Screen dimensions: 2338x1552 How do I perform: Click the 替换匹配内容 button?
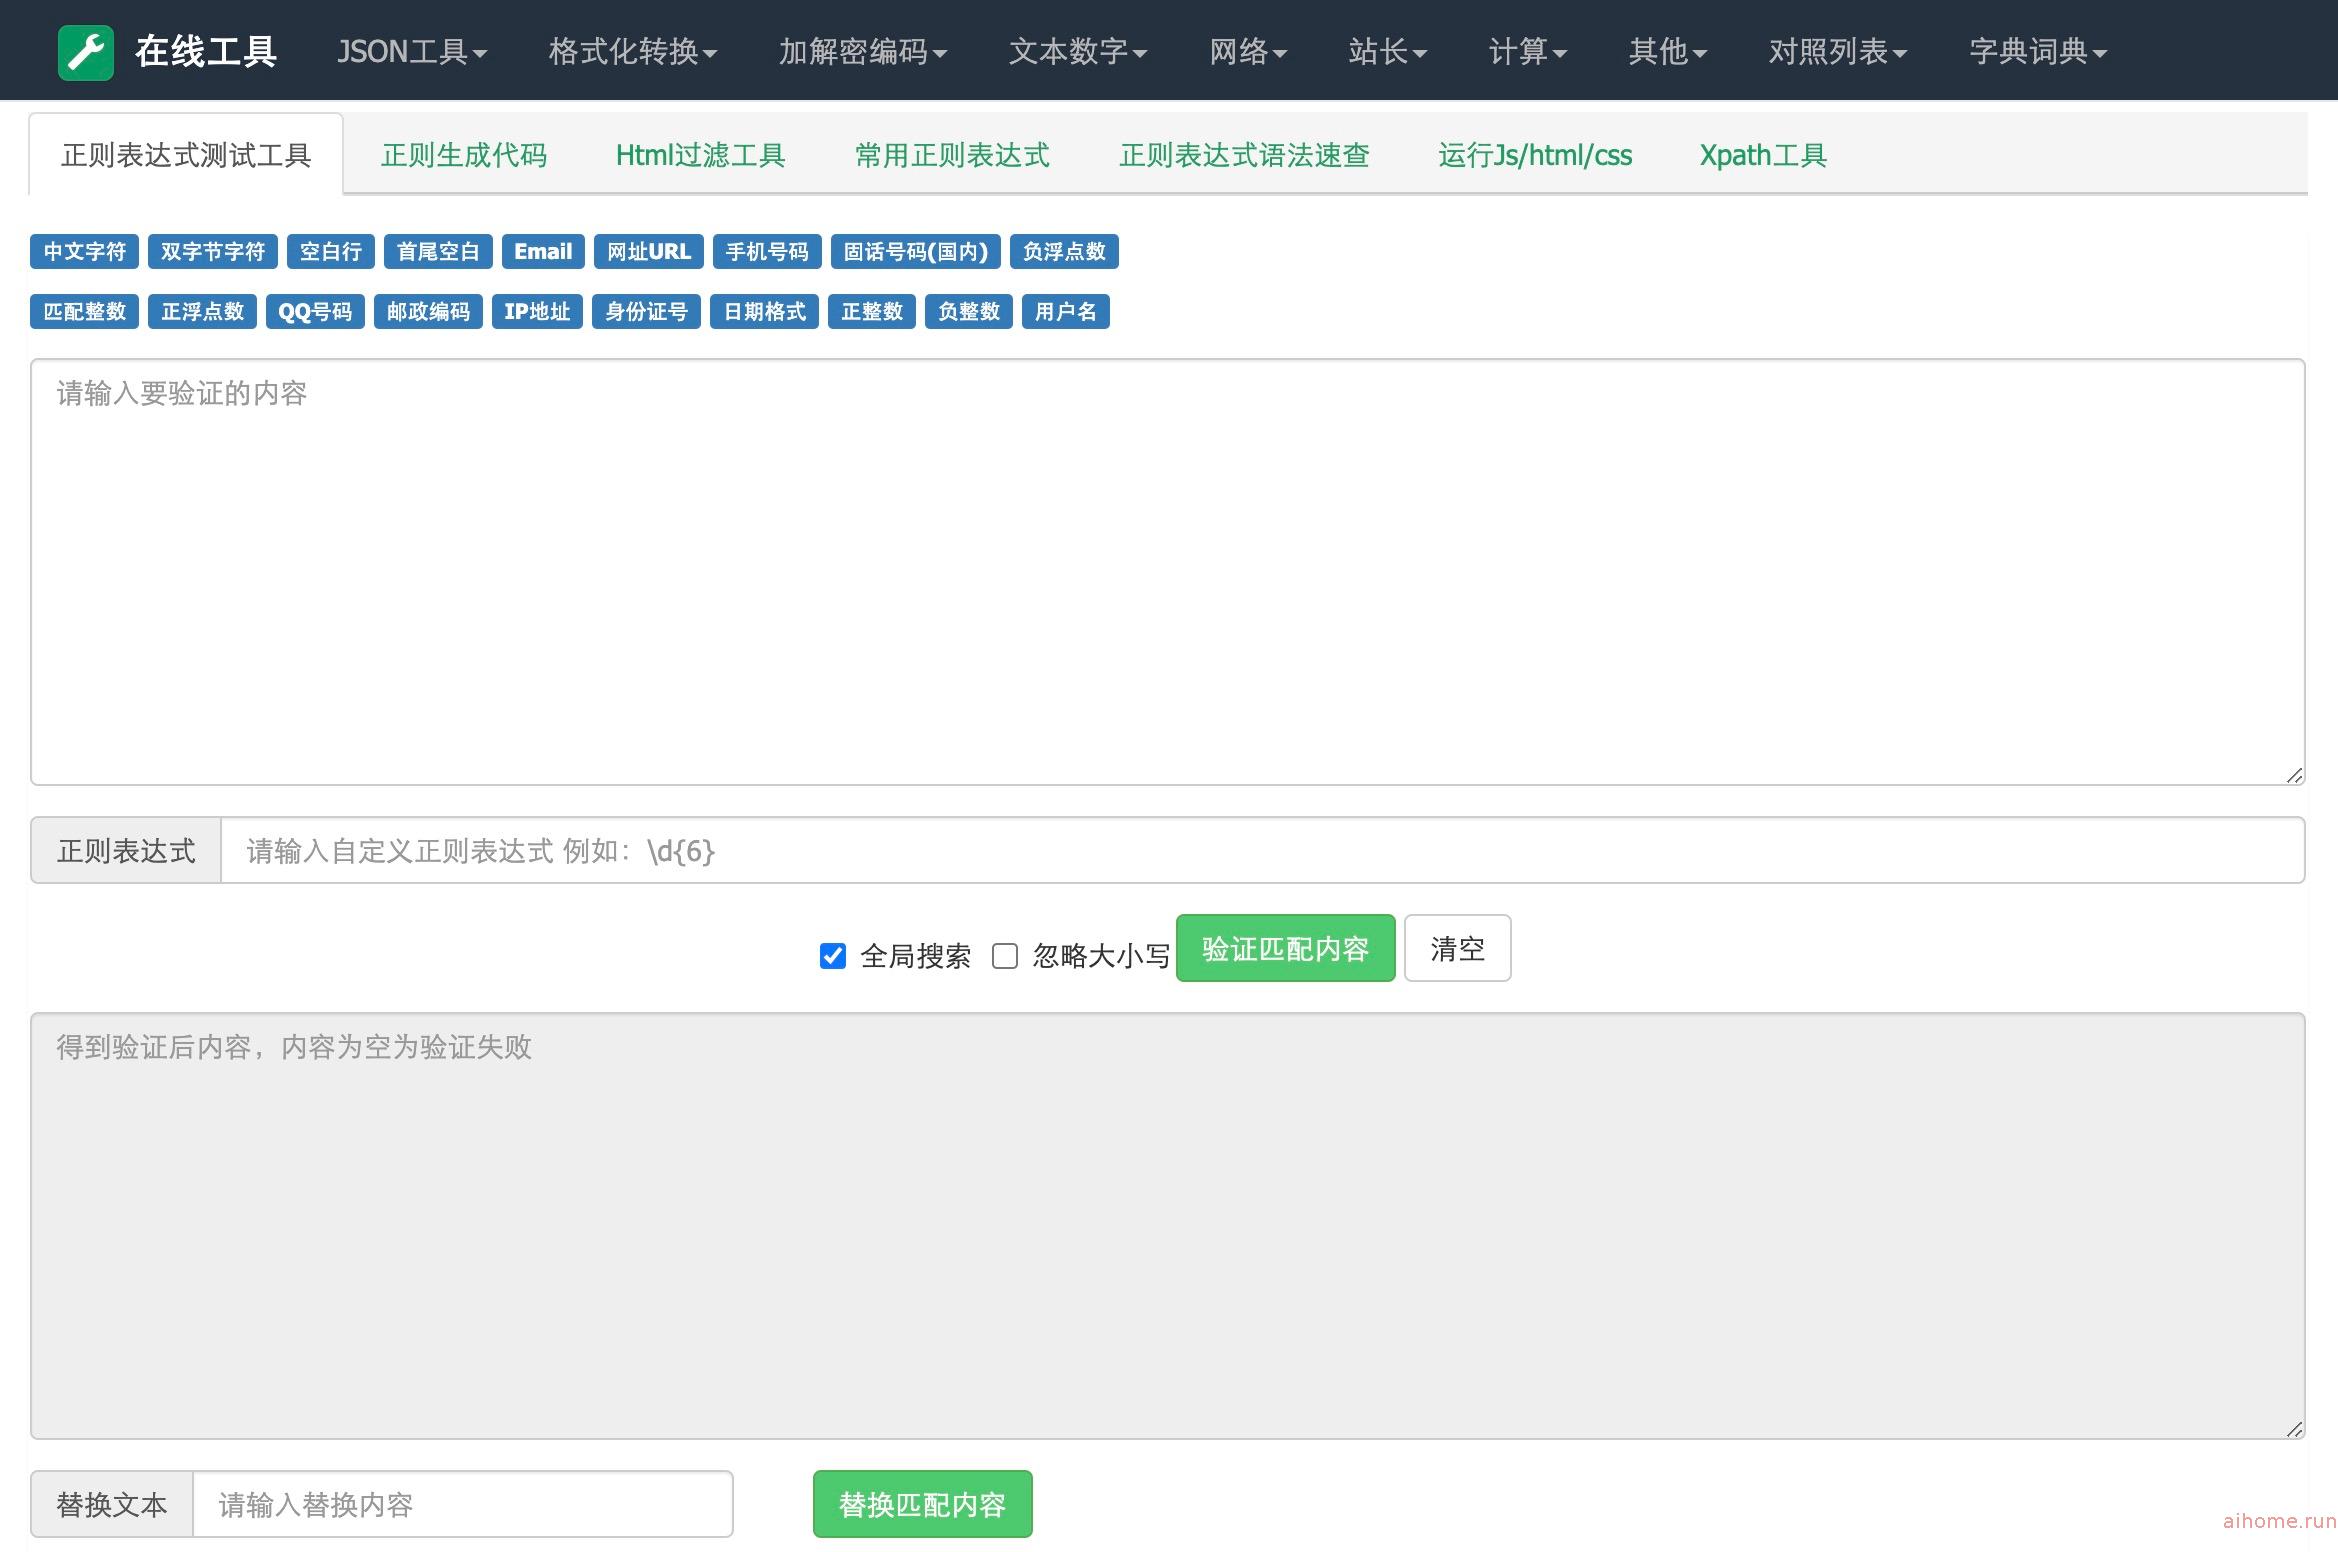tap(923, 1504)
